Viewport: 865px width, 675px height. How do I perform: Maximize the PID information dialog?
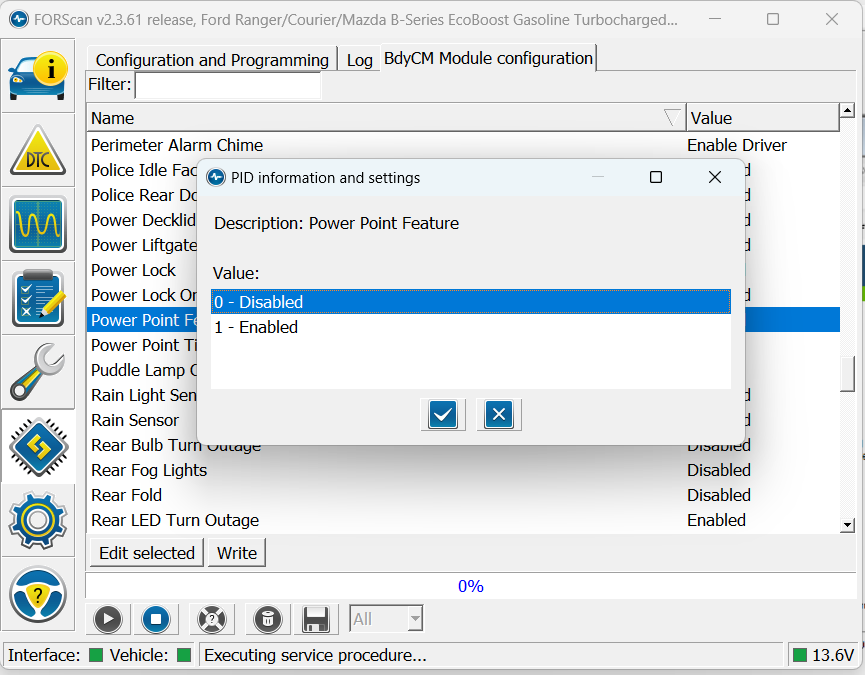pyautogui.click(x=656, y=177)
